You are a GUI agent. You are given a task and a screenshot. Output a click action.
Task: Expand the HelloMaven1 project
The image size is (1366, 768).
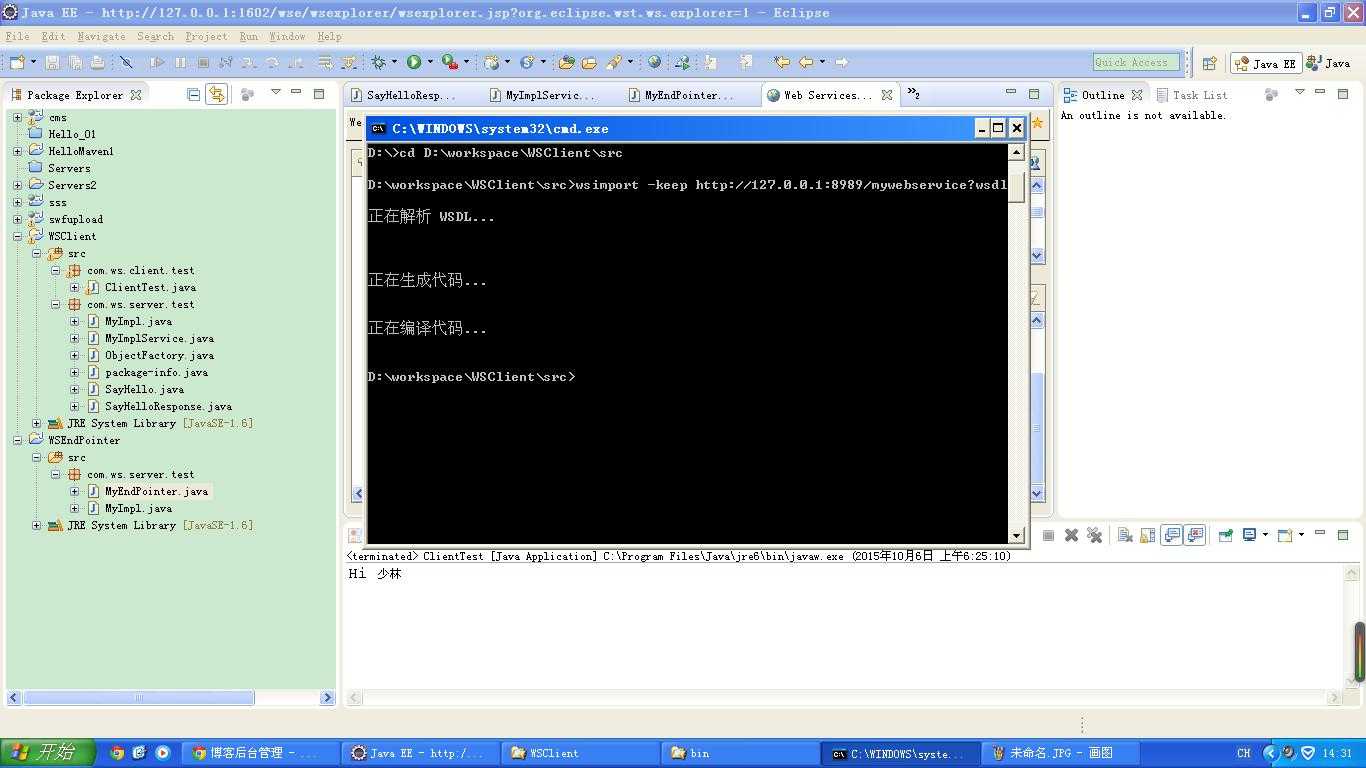[x=17, y=152]
